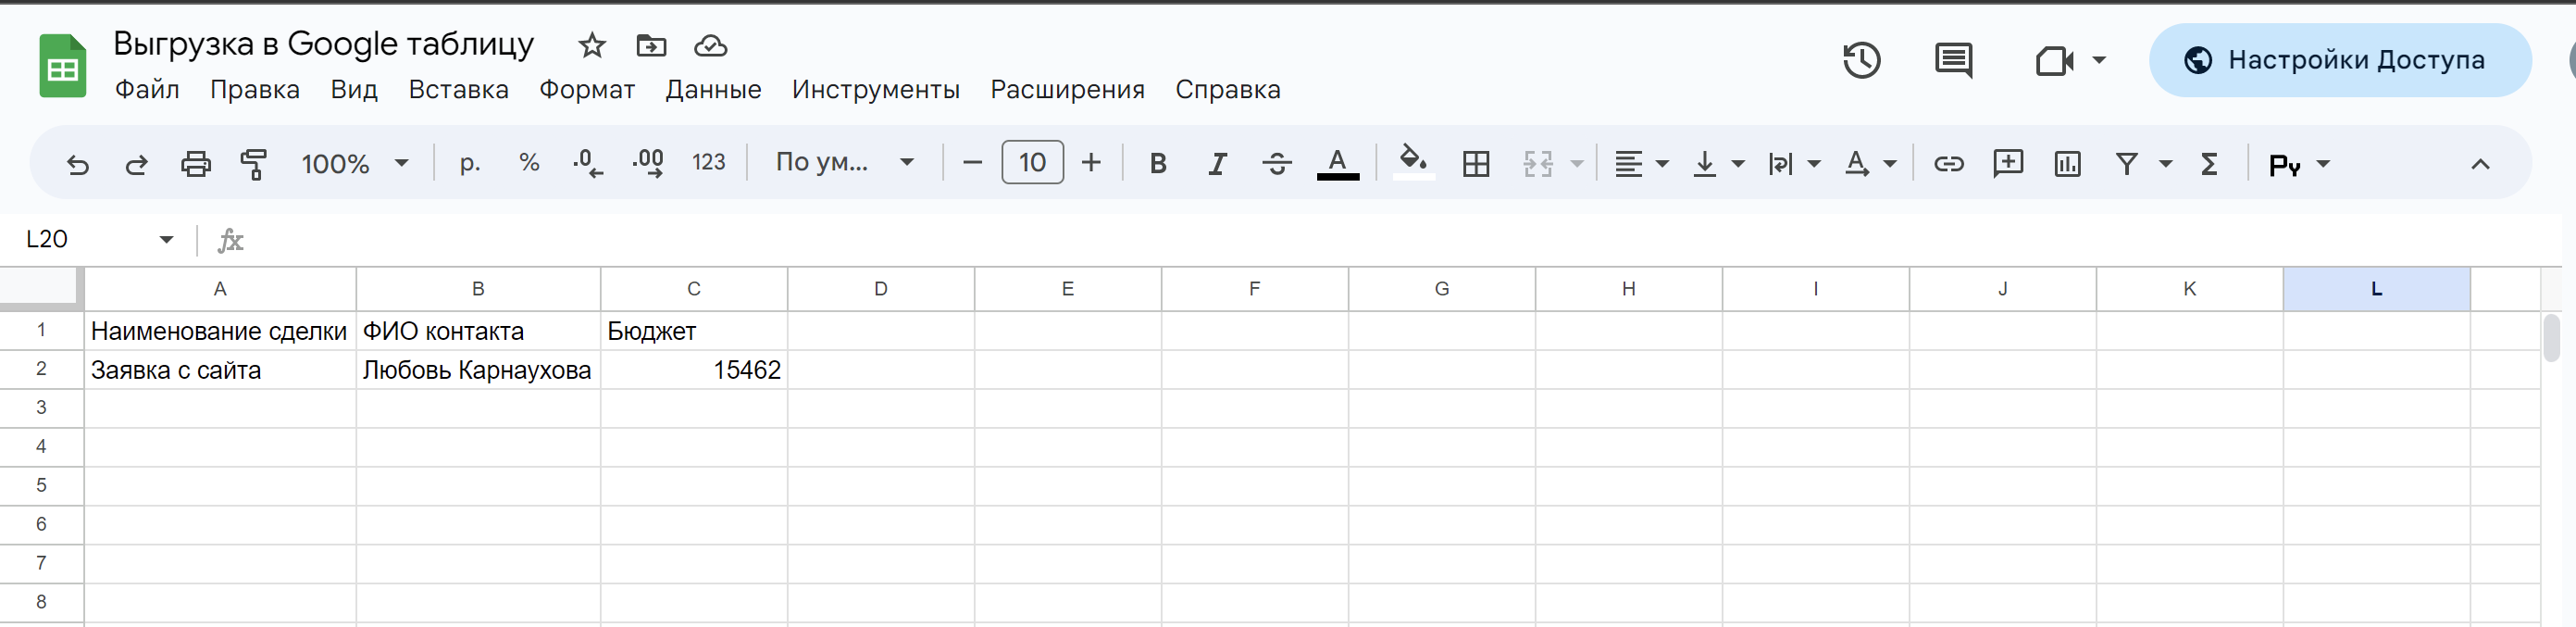Decrease decimal places
This screenshot has width=2576, height=627.
pyautogui.click(x=588, y=163)
